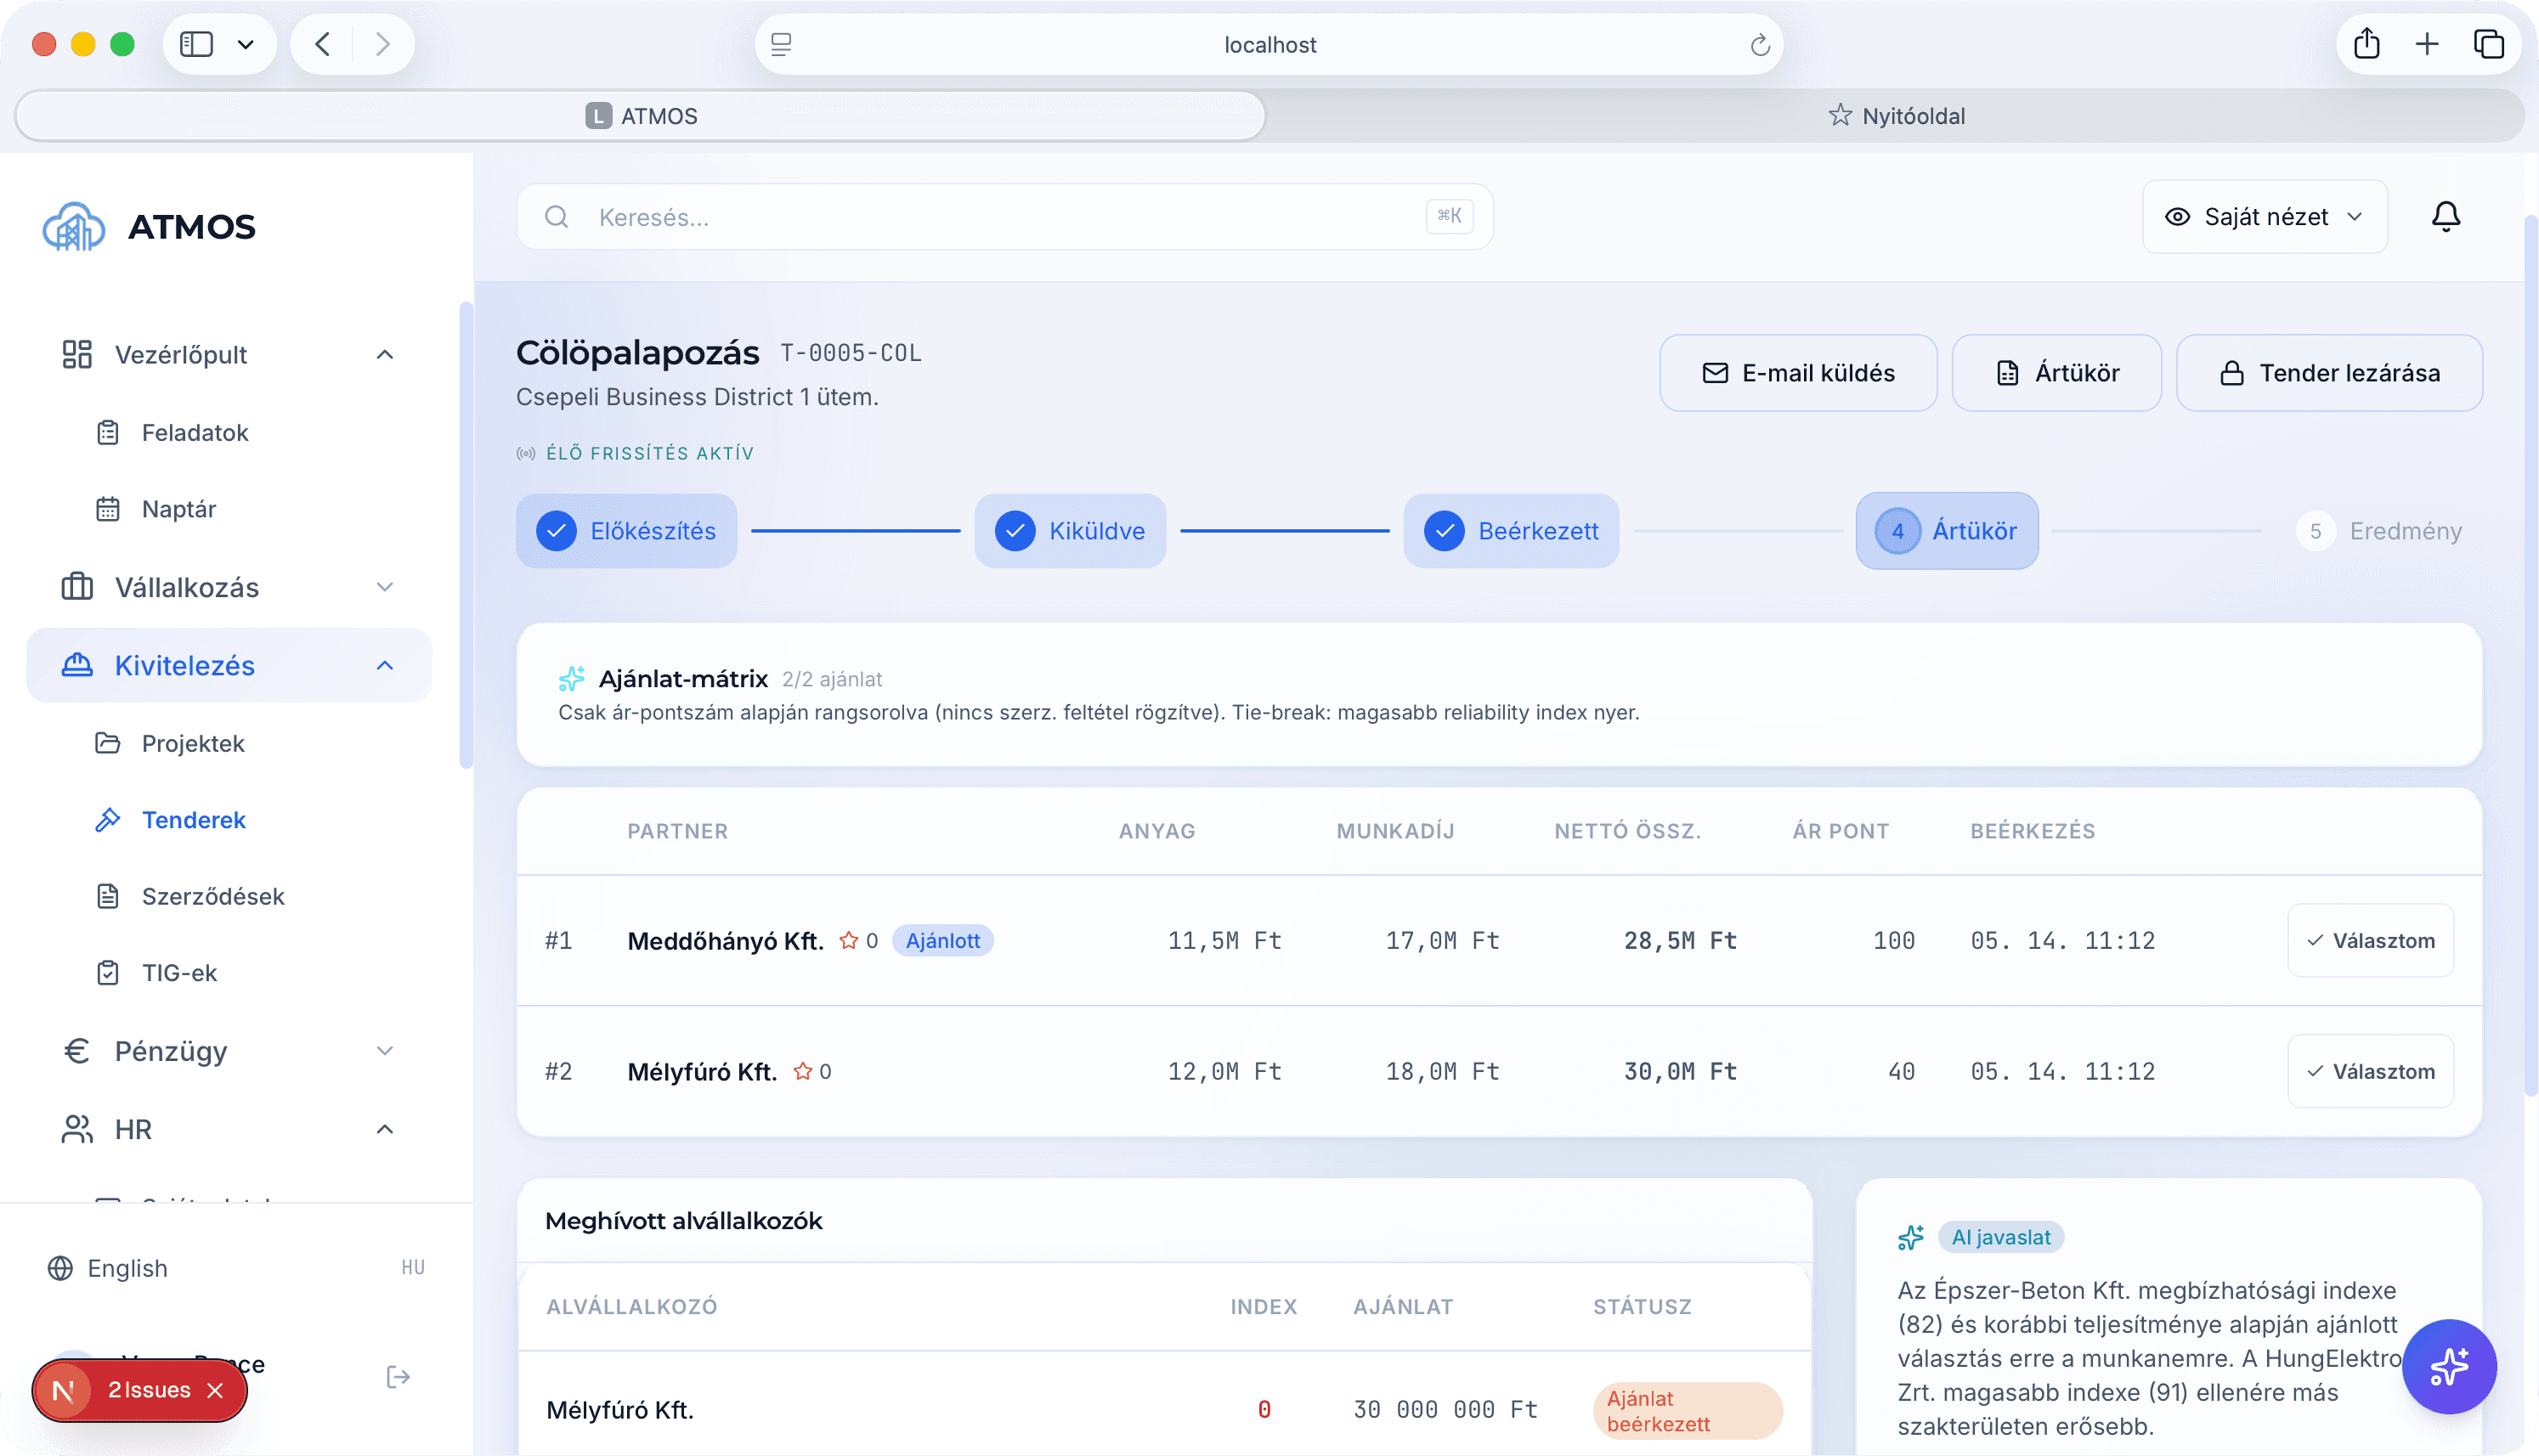Image resolution: width=2539 pixels, height=1456 pixels.
Task: Click the star rating next to Meddőhányó Kft.
Action: [x=849, y=941]
